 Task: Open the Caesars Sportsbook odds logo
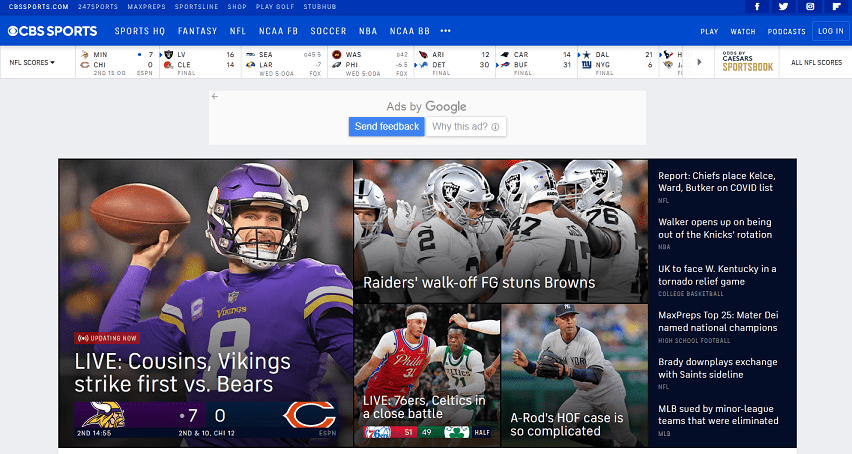pos(747,62)
